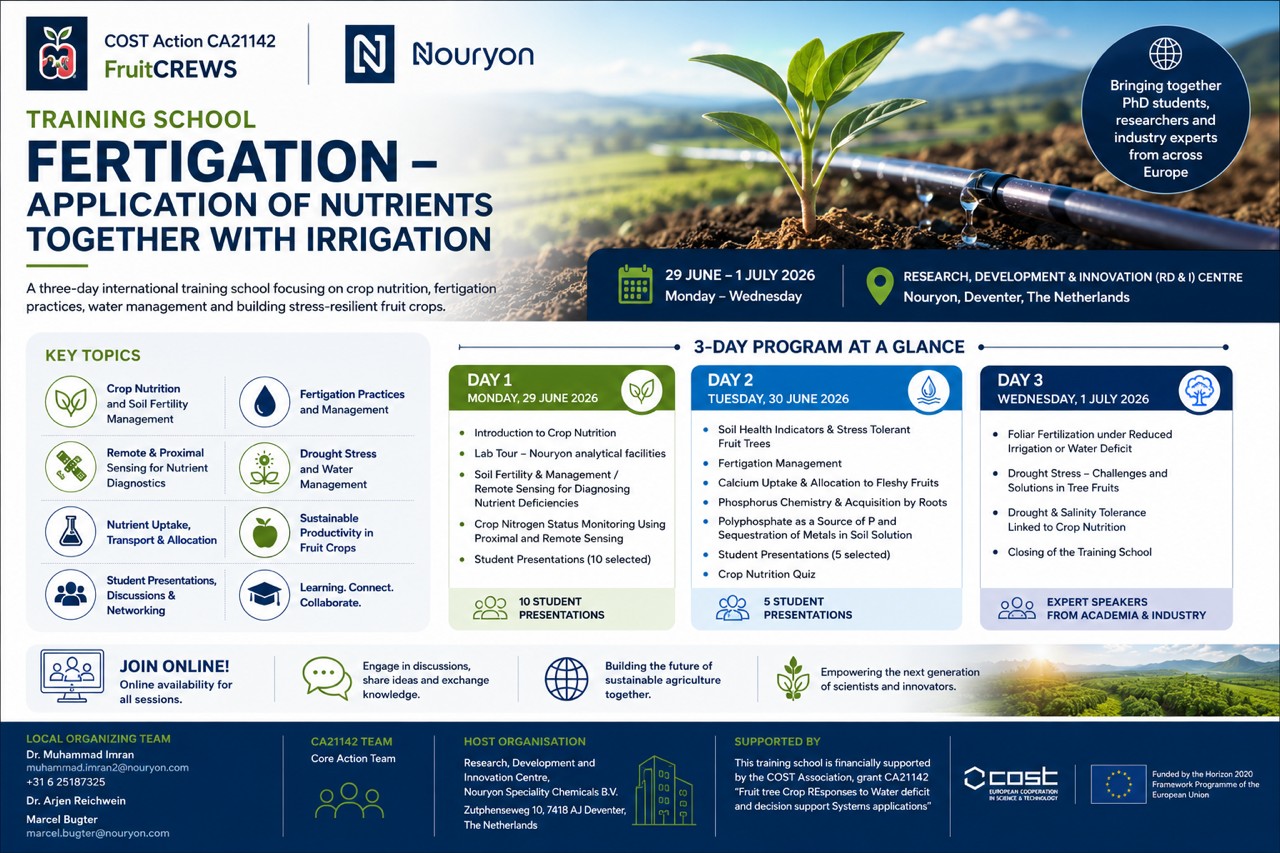Click the water drop Fertigation Practices icon
Image resolution: width=1280 pixels, height=853 pixels.
(265, 402)
